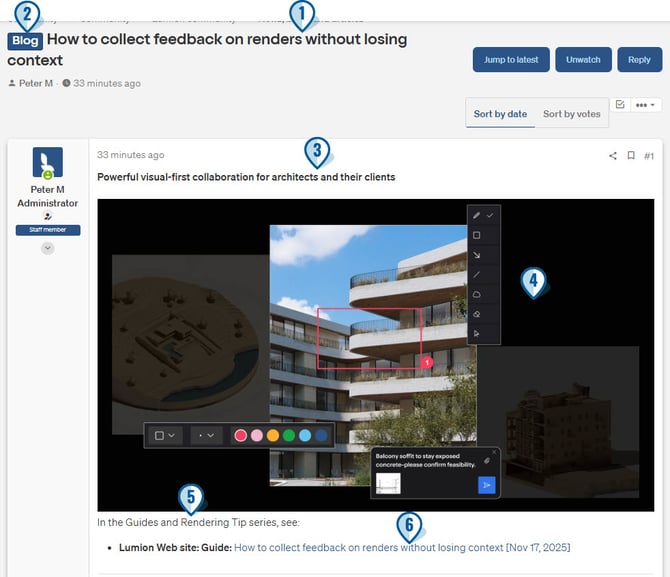Toggle the thread selection checkbox
The height and width of the screenshot is (577, 670).
point(620,104)
